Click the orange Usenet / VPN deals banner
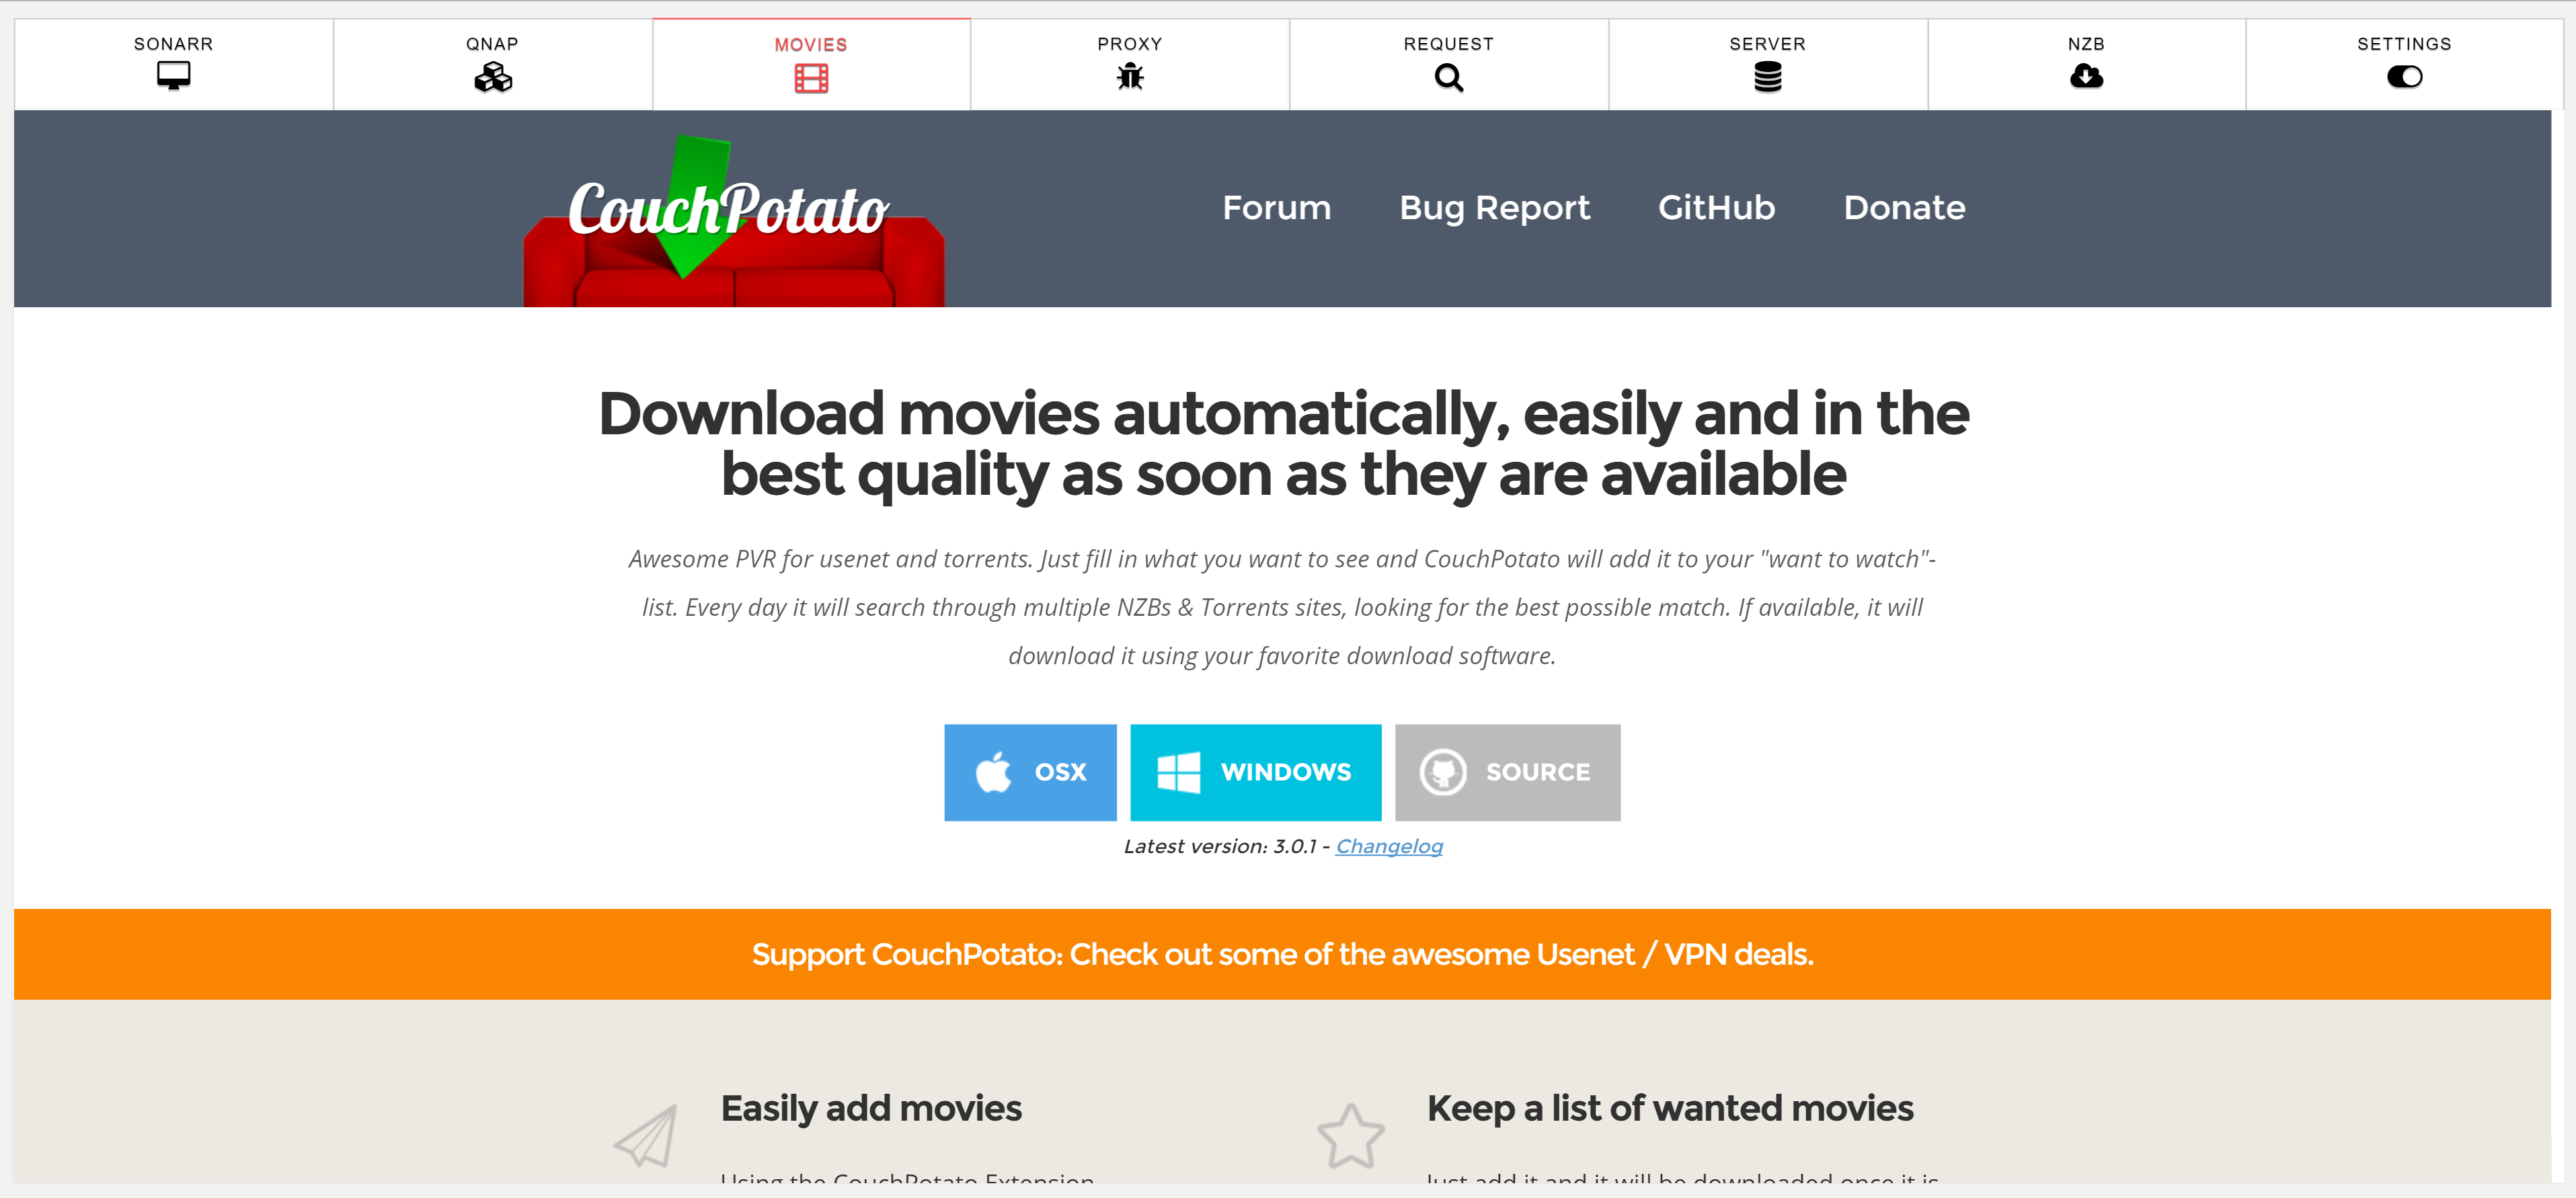Viewport: 2576px width, 1198px height. click(x=1282, y=954)
